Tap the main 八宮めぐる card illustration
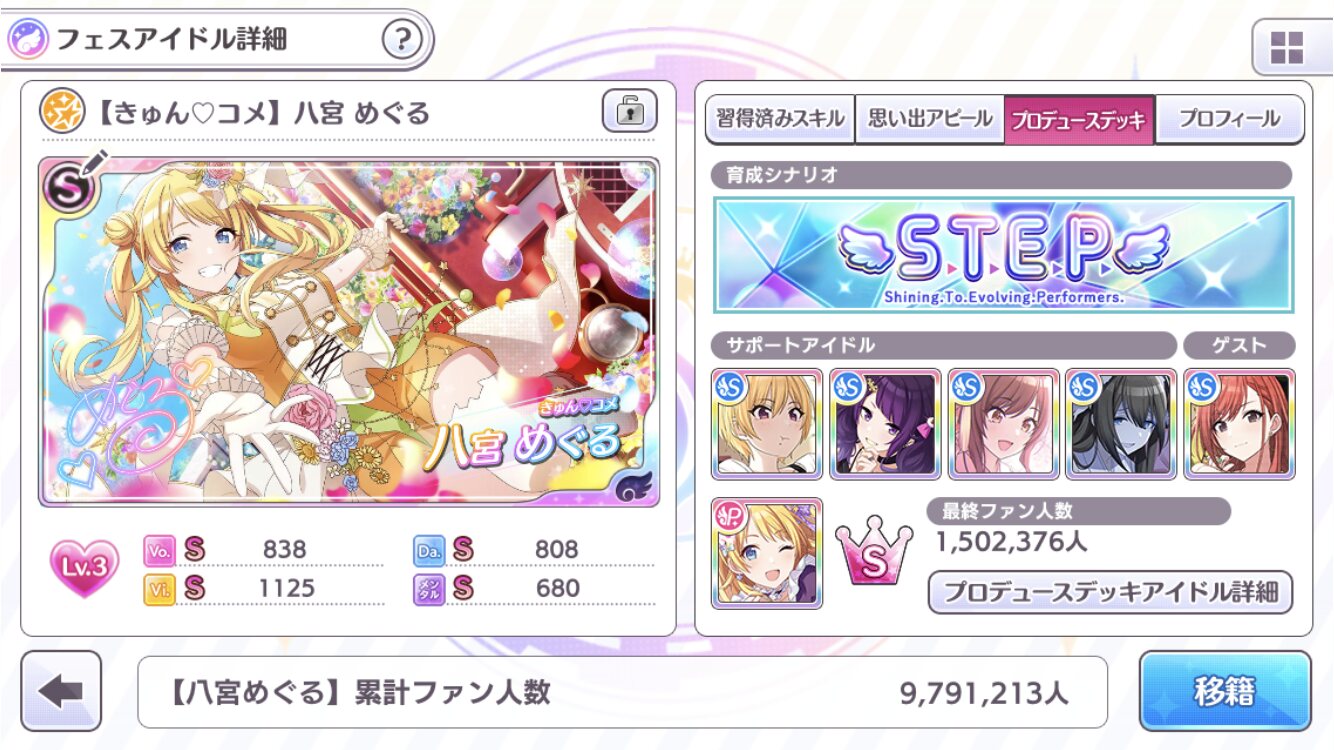Screen dimensions: 1334x750 click(x=349, y=332)
